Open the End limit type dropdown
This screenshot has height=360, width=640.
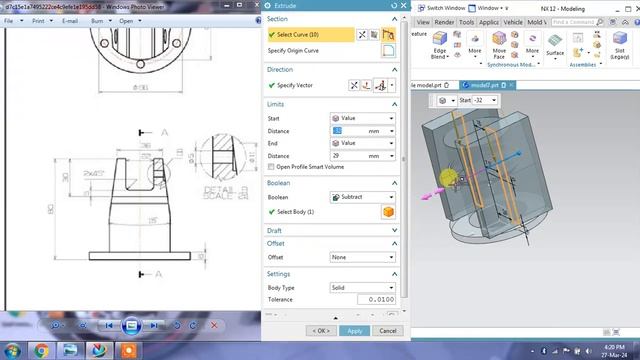click(362, 143)
